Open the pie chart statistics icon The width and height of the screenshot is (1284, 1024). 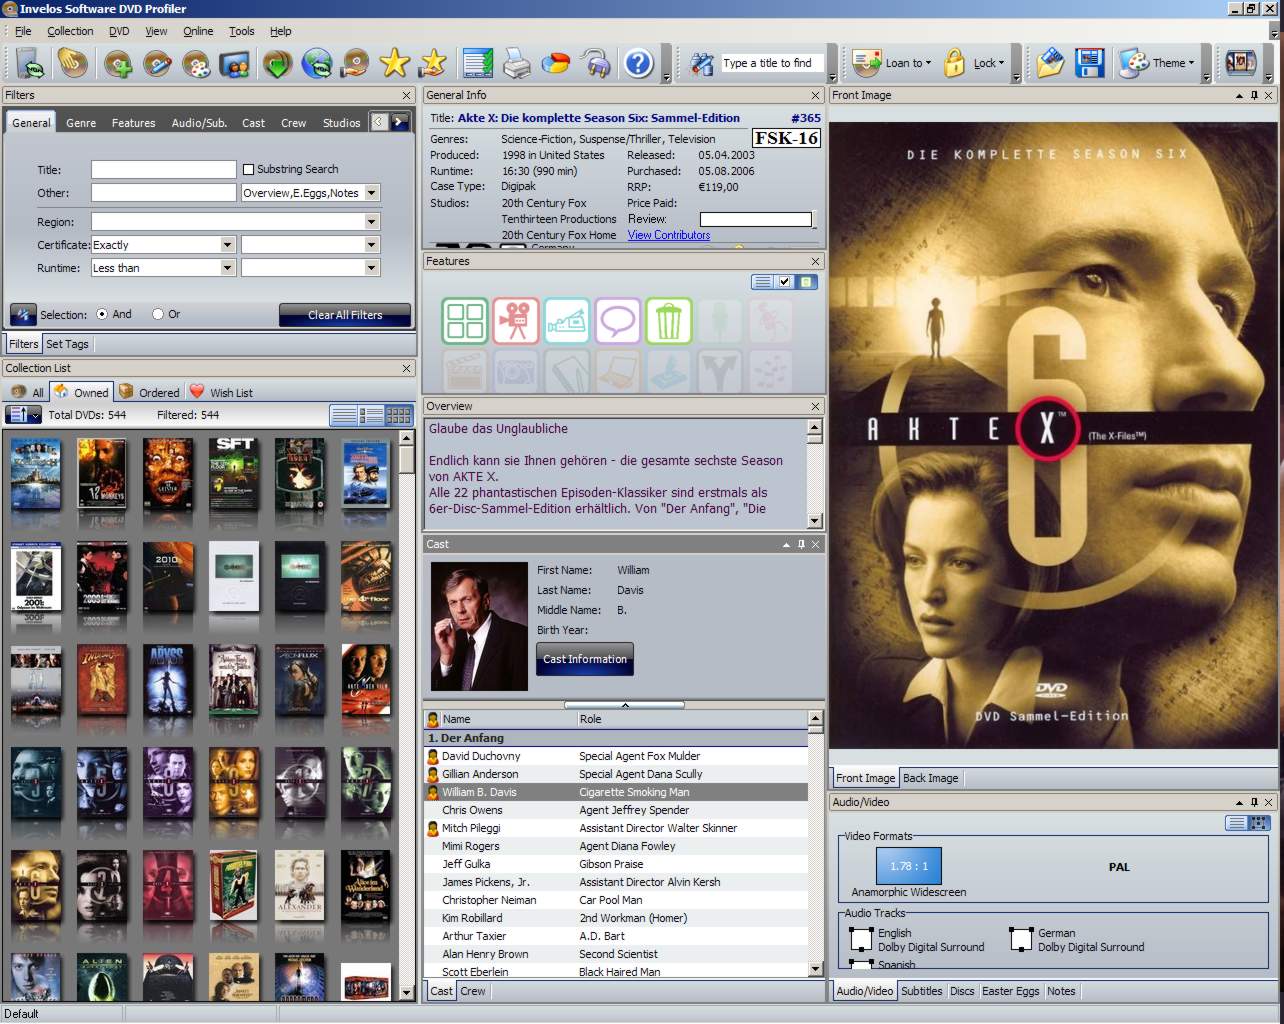(555, 64)
